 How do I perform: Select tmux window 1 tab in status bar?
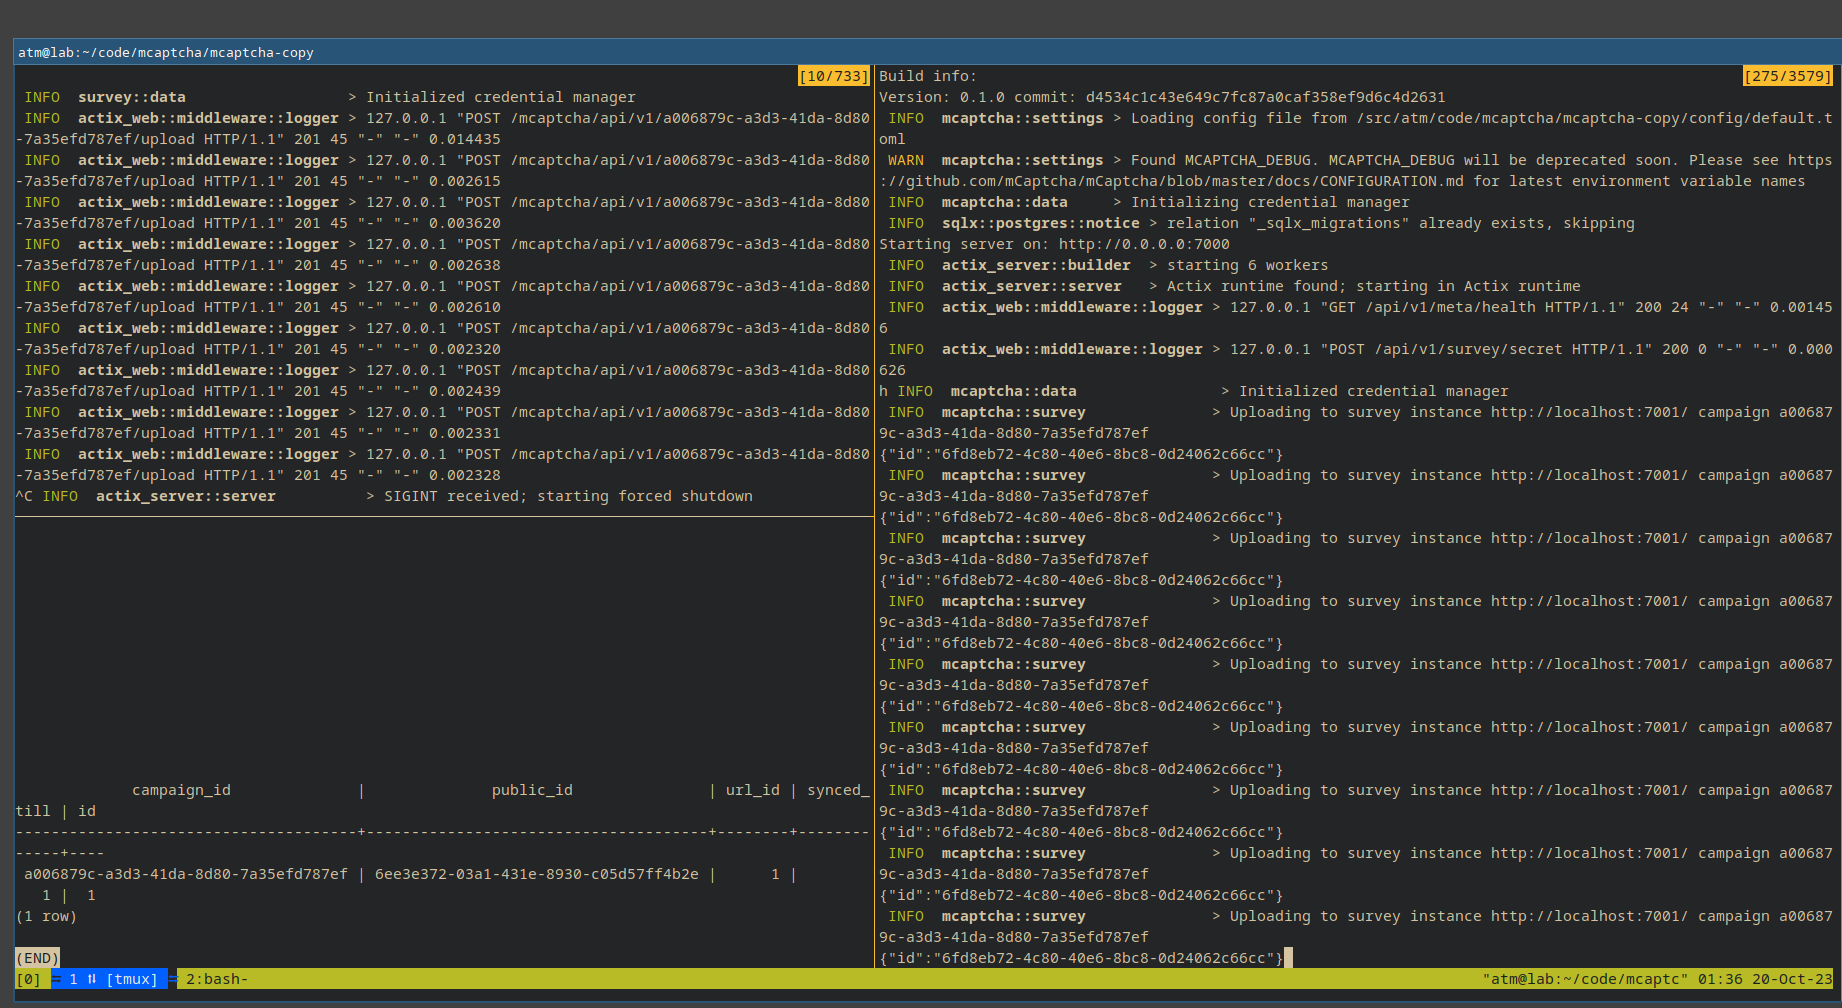click(109, 979)
